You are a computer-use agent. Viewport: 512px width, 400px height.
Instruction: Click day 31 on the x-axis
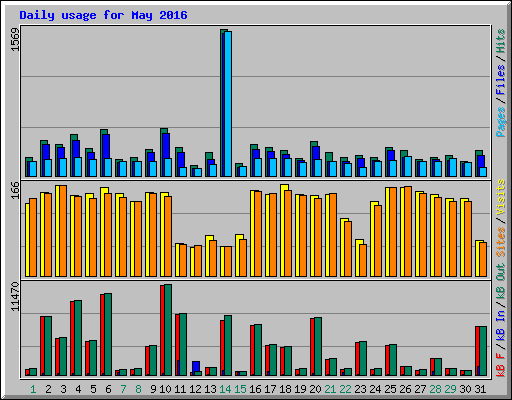[x=480, y=389]
